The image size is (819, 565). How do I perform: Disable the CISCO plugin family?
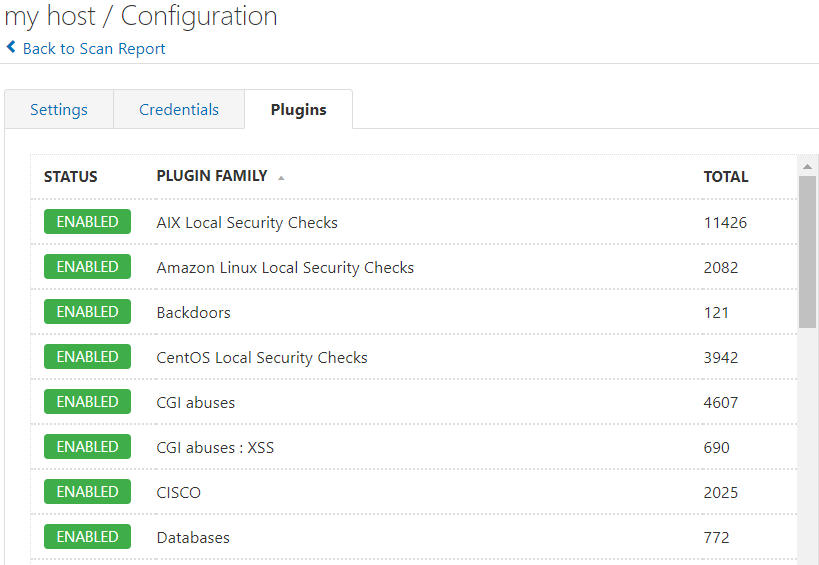pos(87,492)
